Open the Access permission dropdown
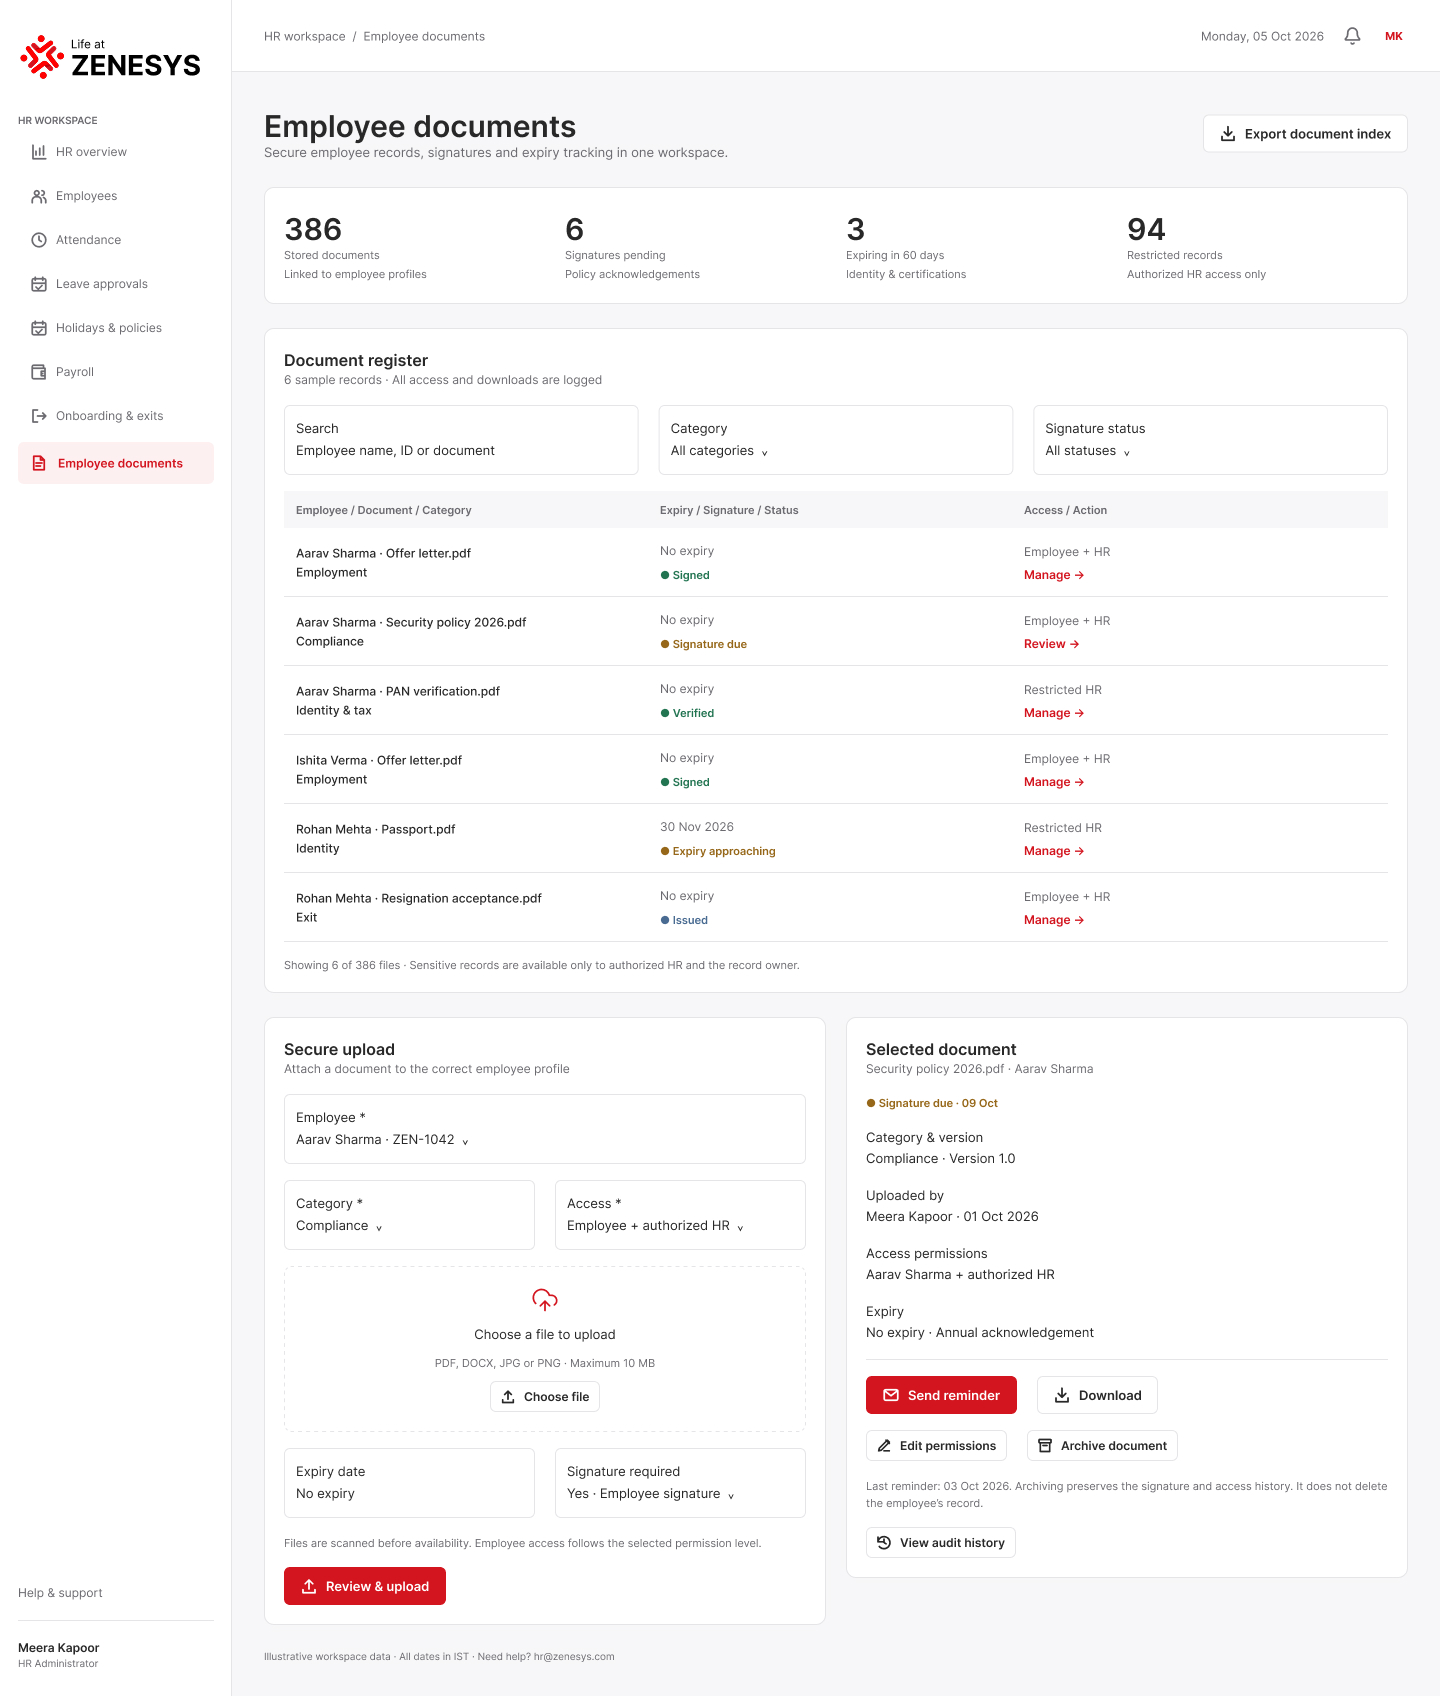Screen dimensions: 1440x1696 (680, 1215)
